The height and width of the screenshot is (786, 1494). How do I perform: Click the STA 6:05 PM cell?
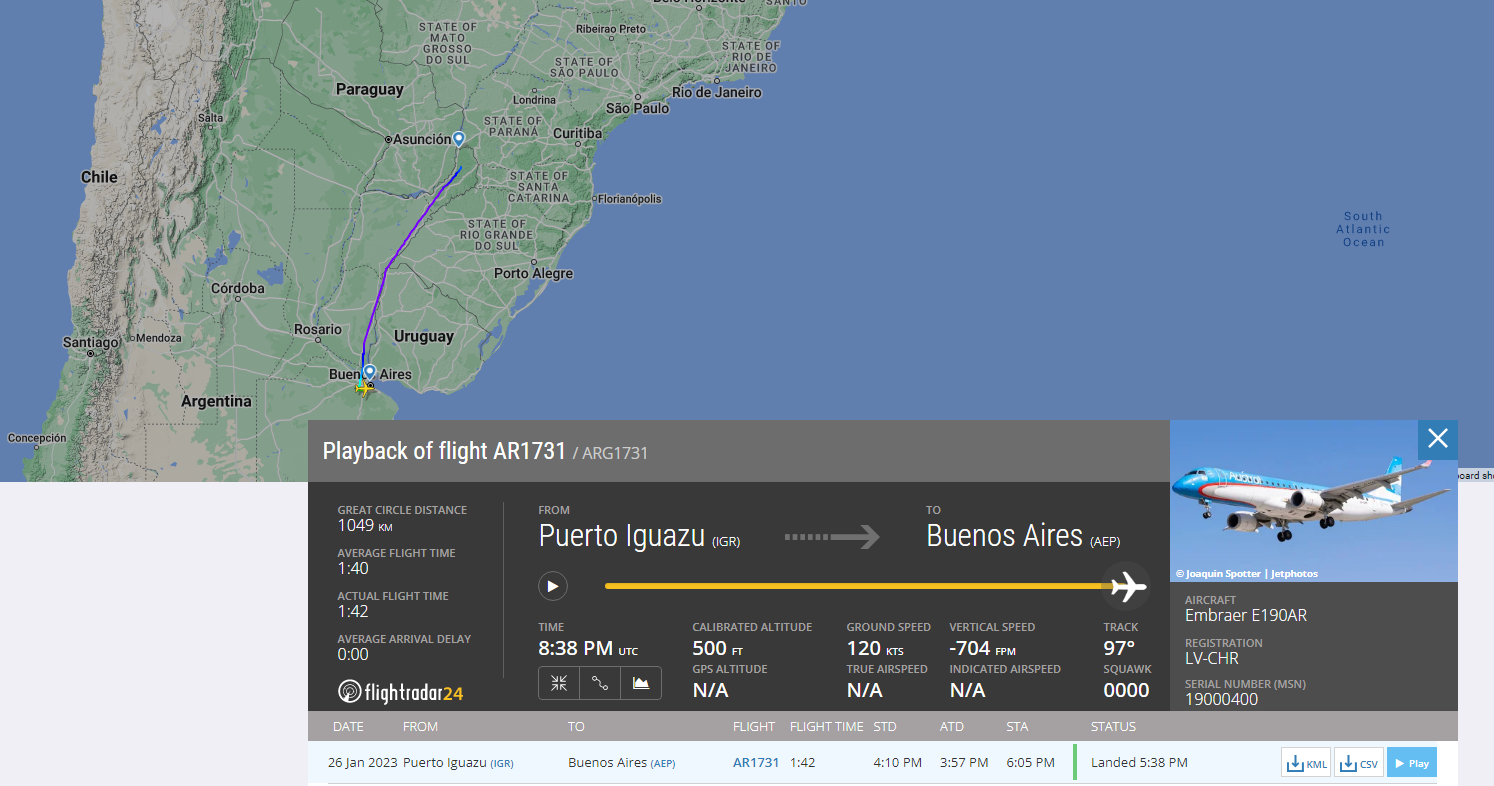(x=1030, y=762)
